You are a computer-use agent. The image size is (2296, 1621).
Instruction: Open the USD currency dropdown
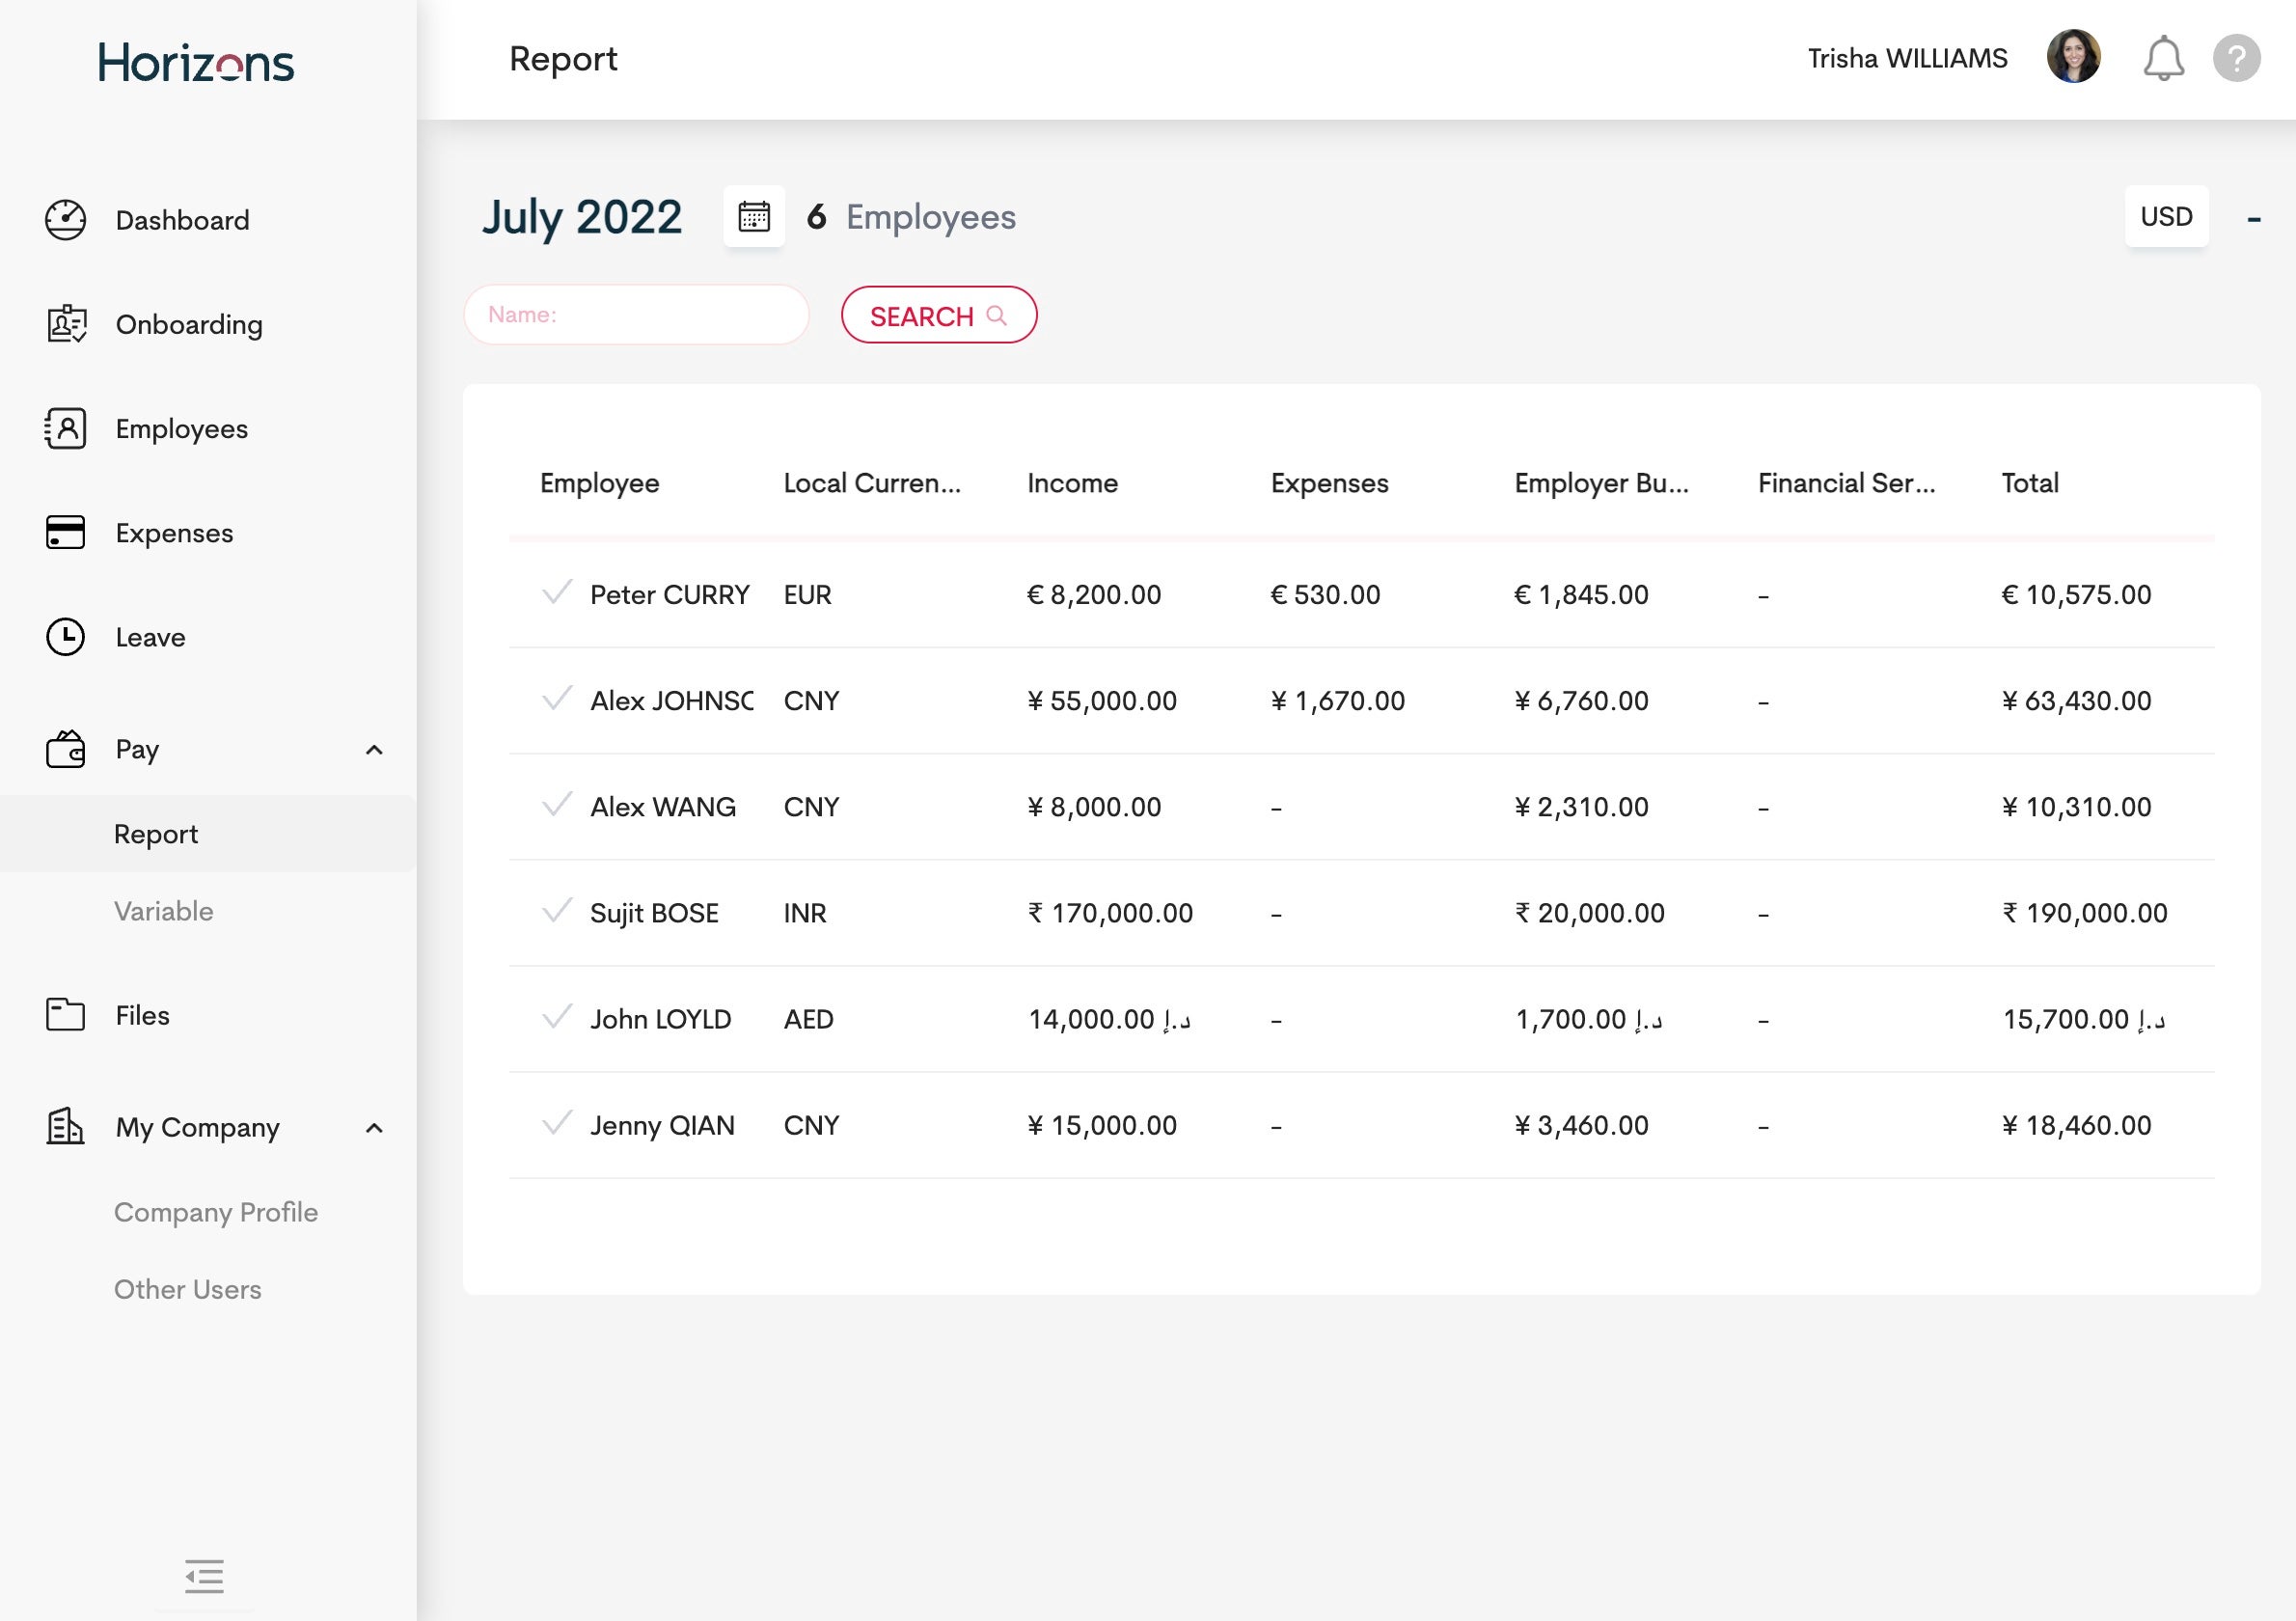2166,216
